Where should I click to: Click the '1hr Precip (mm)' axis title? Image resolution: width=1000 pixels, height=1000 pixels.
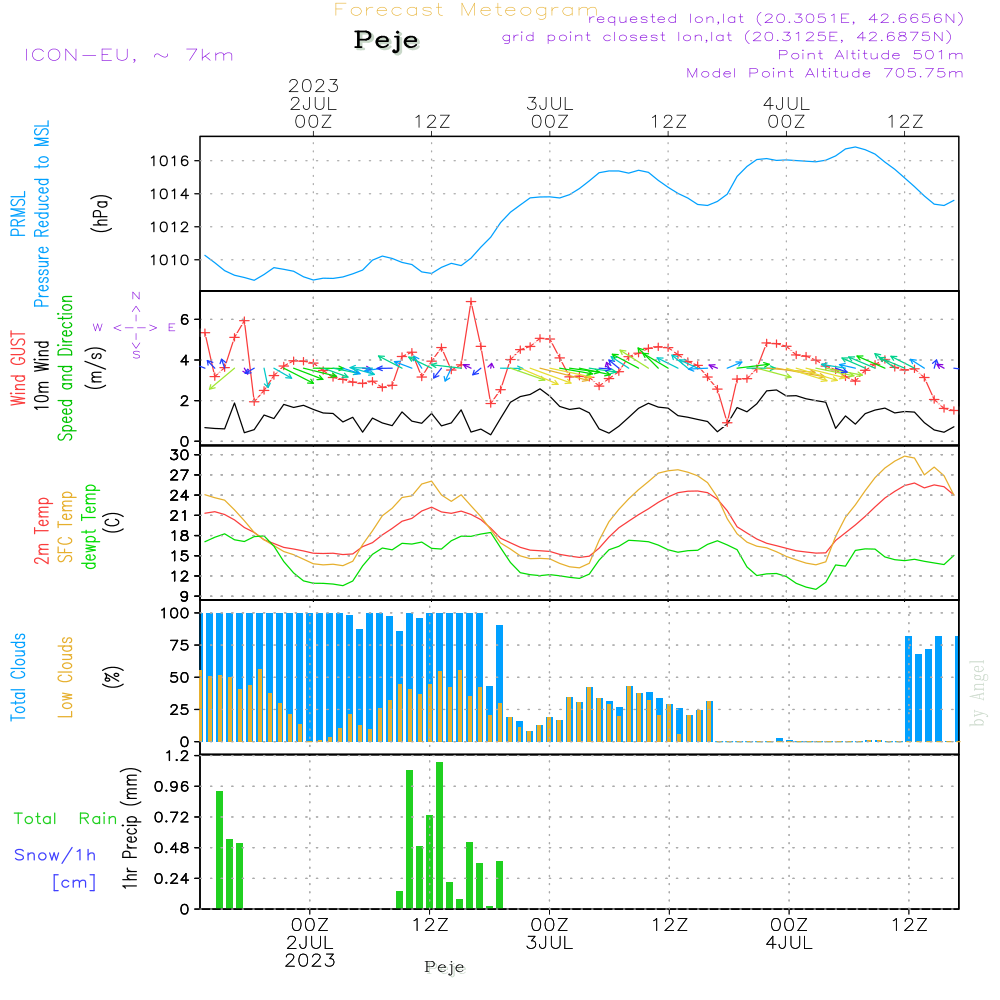130,828
